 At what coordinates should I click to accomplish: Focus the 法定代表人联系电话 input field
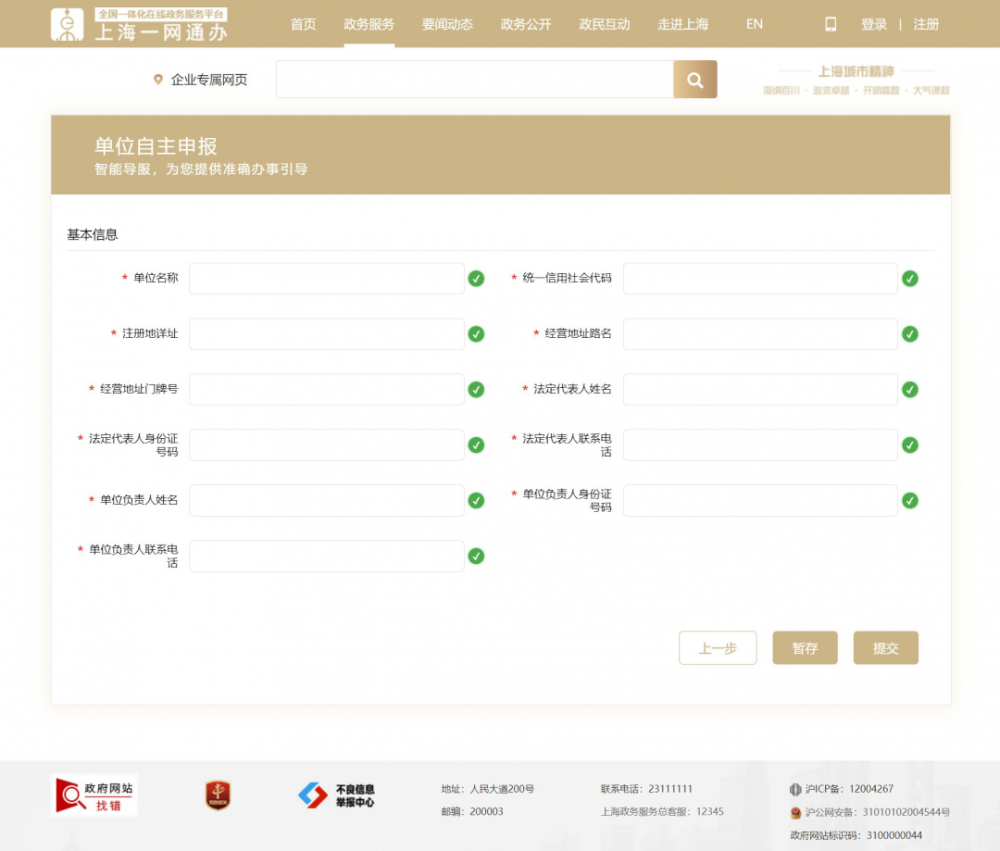pyautogui.click(x=760, y=445)
